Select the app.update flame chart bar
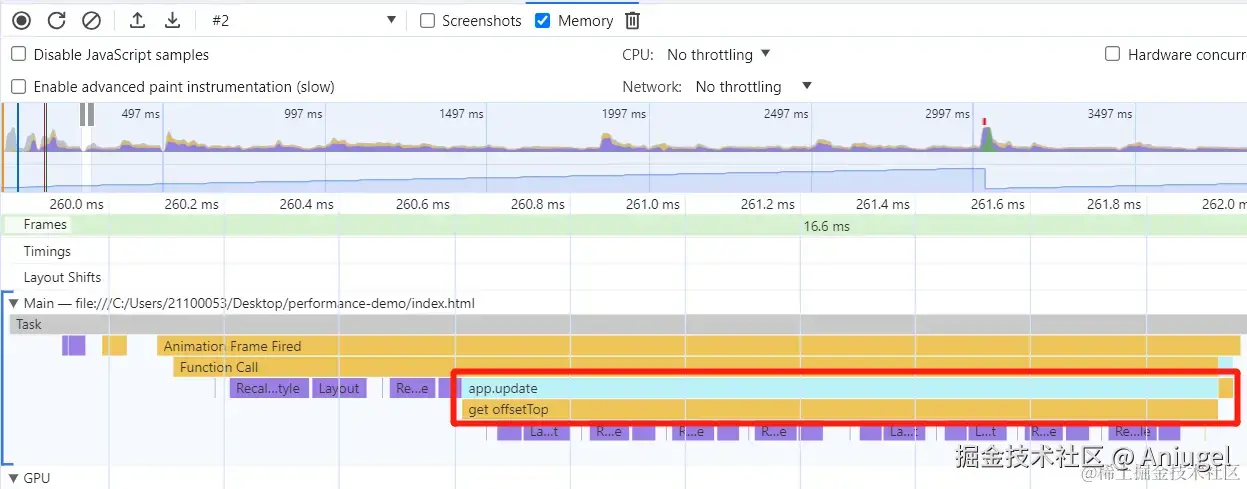 coord(838,388)
